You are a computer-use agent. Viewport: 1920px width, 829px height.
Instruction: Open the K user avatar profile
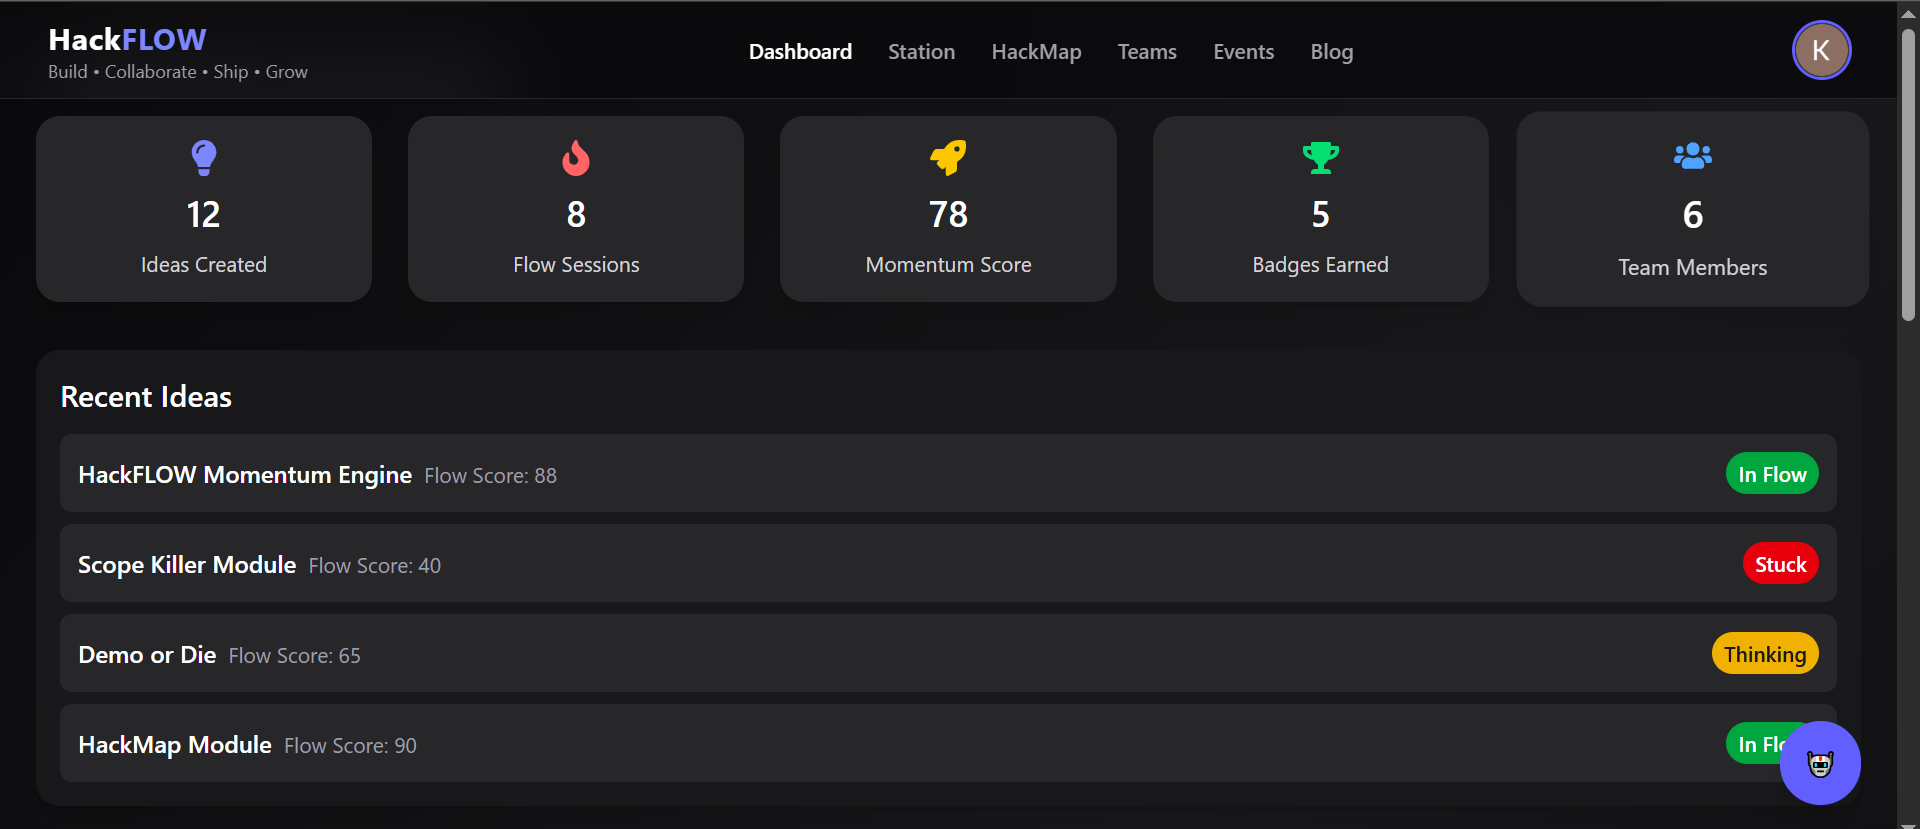click(x=1821, y=50)
